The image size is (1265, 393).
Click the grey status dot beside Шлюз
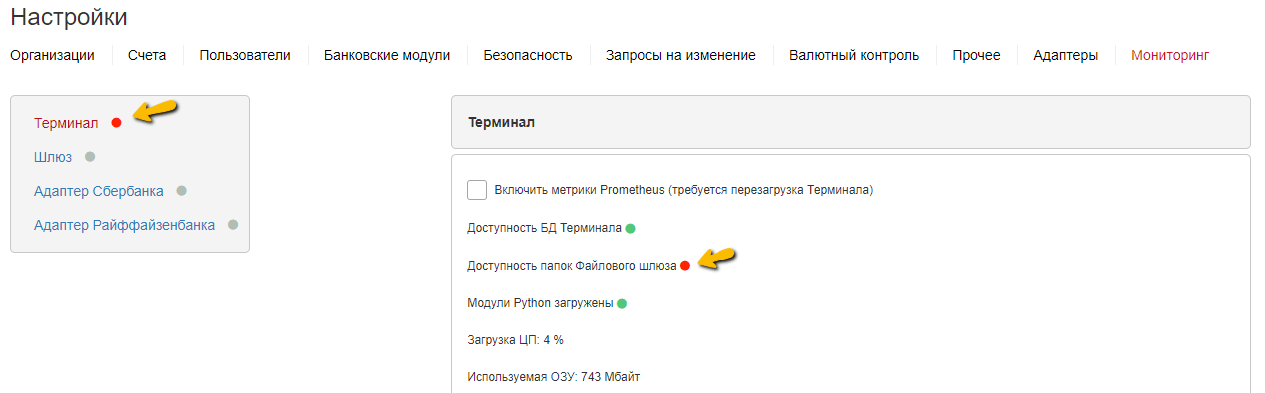(x=90, y=157)
